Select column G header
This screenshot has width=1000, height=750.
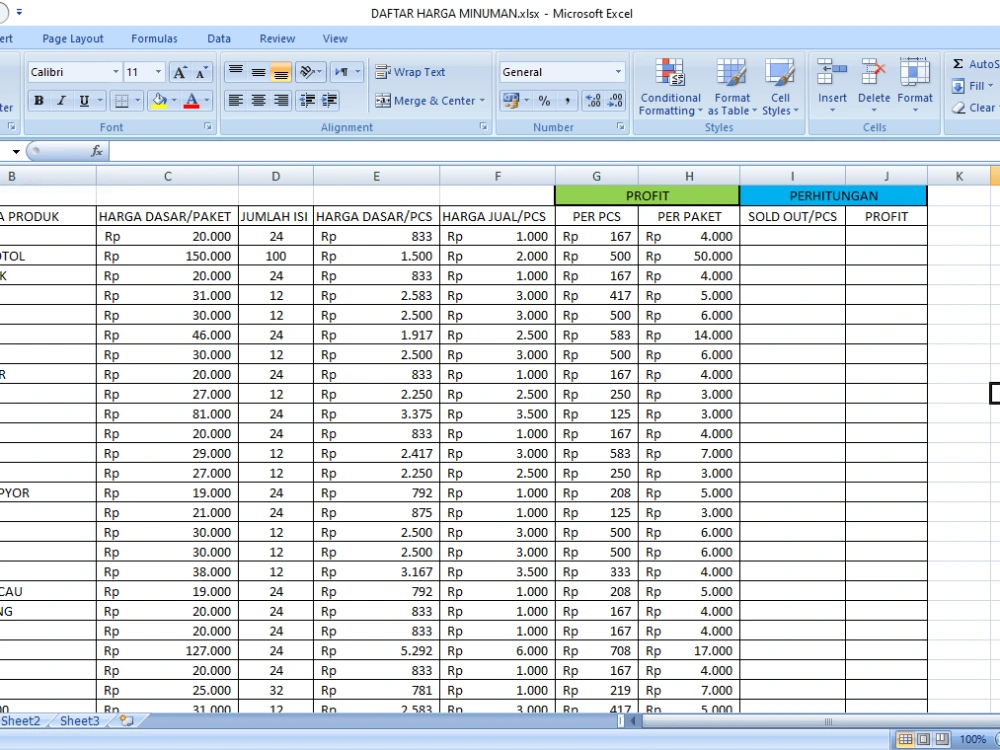pos(596,176)
